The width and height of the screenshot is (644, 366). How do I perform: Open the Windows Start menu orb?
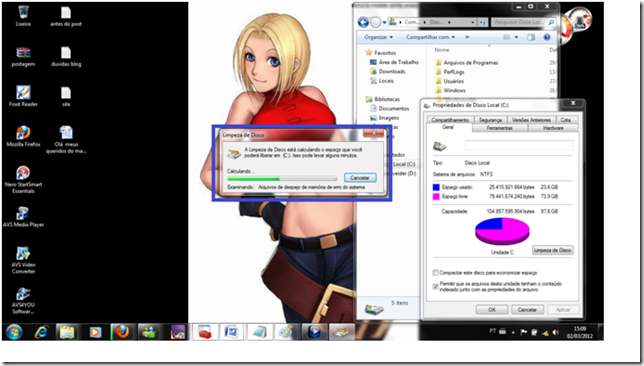[x=14, y=332]
